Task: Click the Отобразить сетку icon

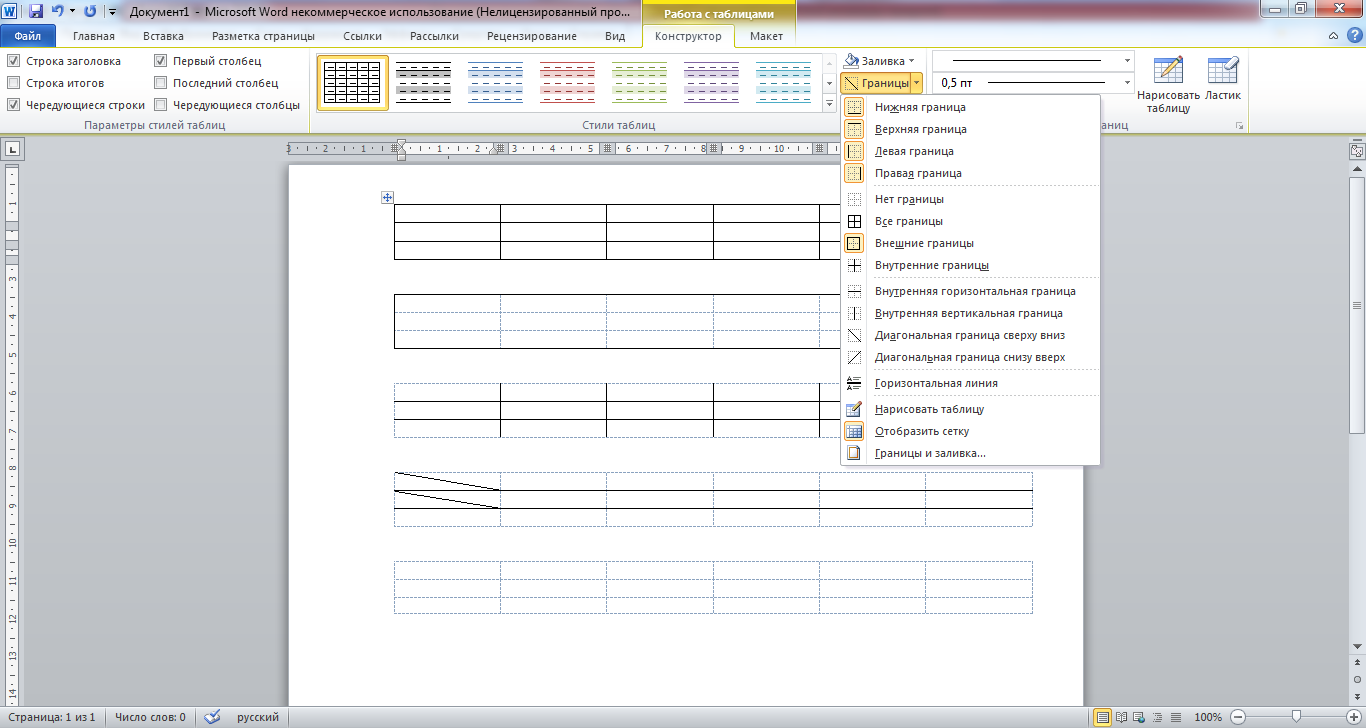Action: tap(854, 431)
